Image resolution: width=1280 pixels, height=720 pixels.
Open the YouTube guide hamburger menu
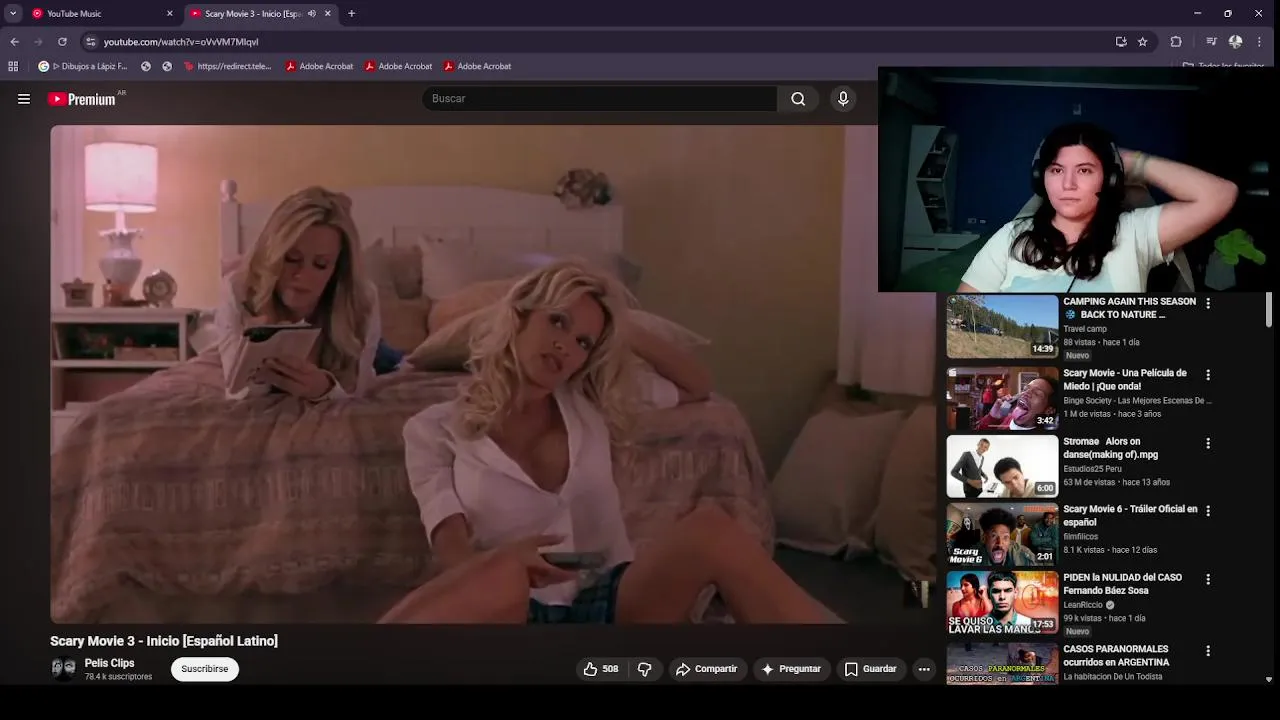(x=24, y=99)
